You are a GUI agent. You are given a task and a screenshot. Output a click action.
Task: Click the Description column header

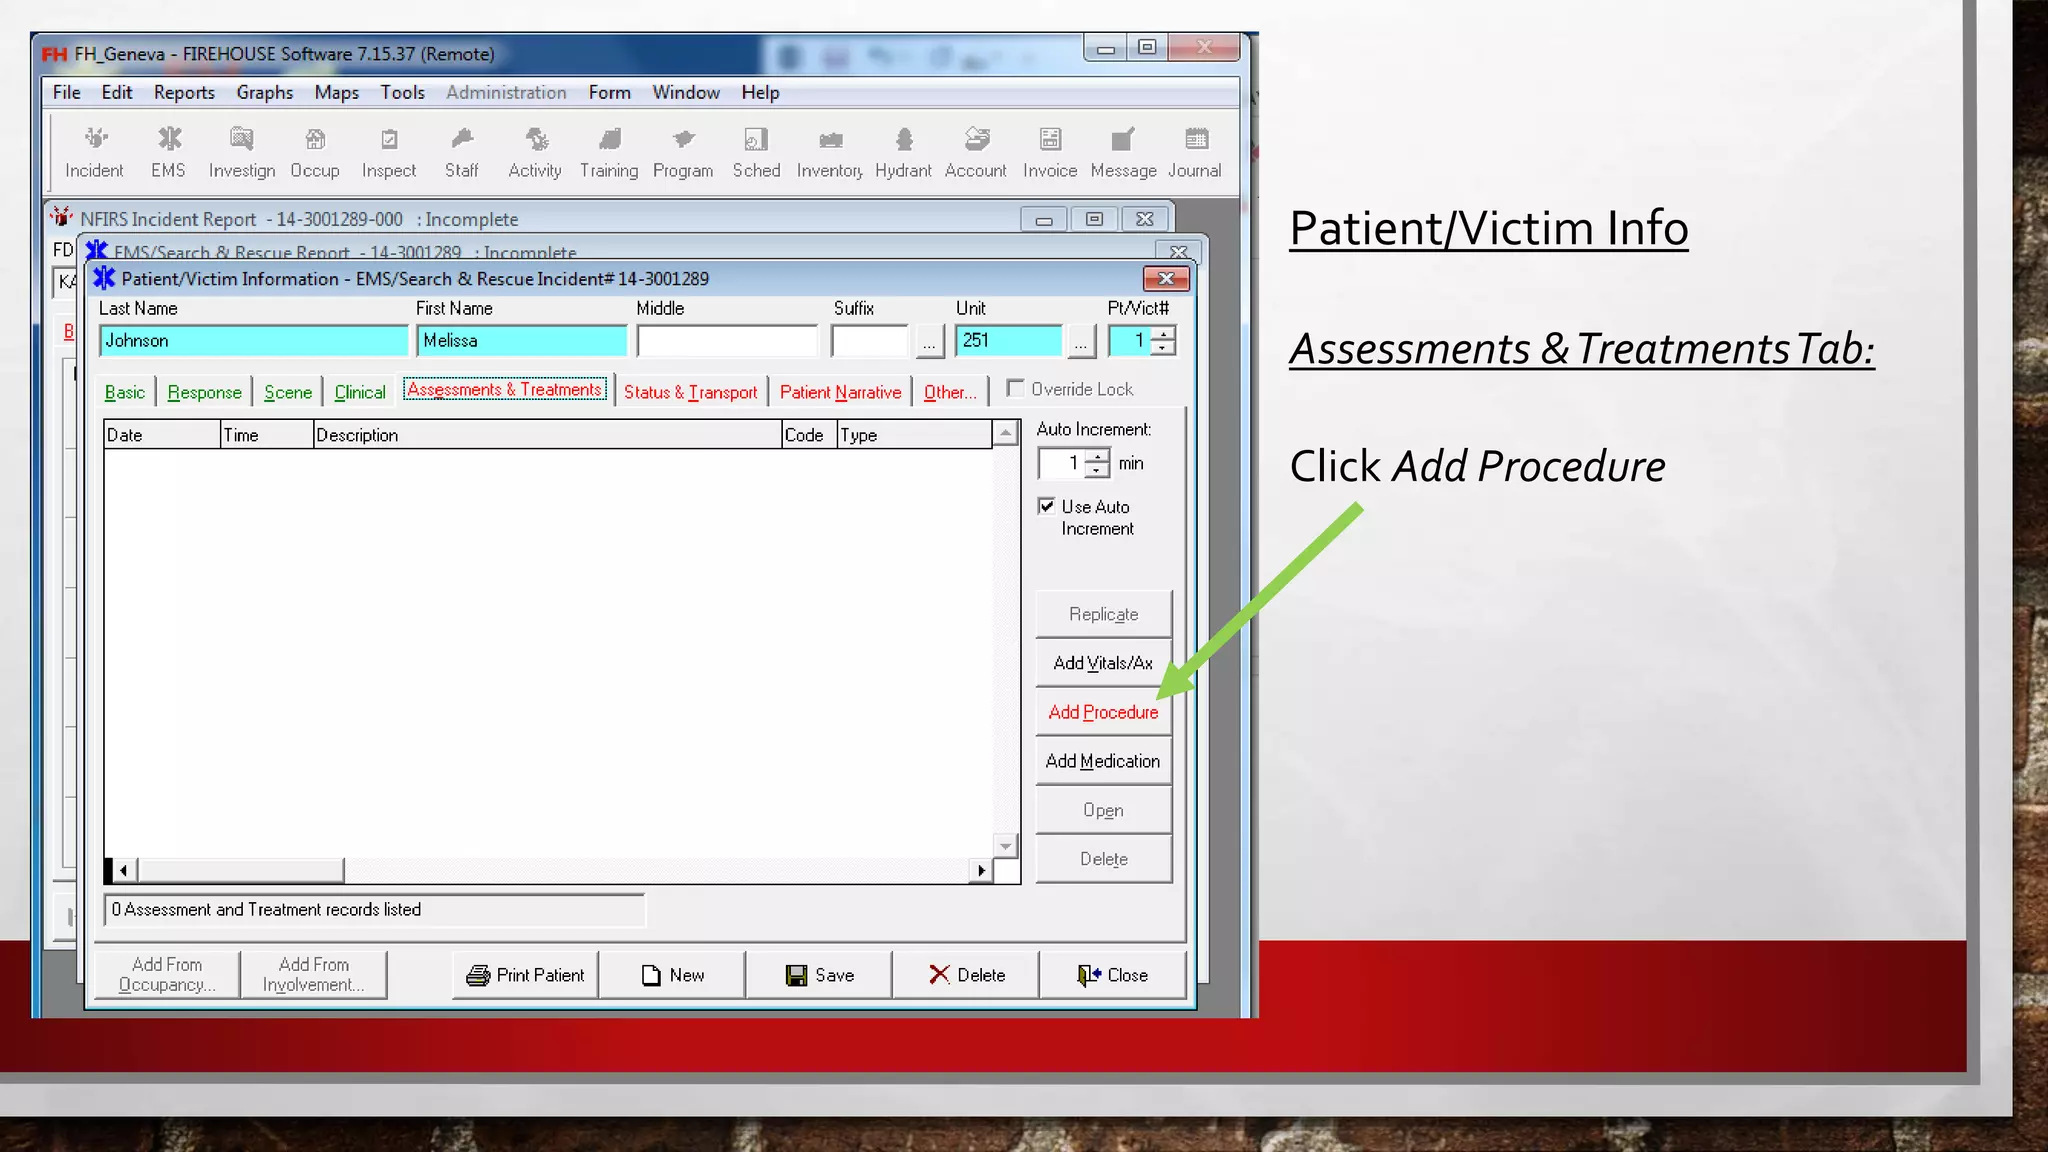tap(547, 435)
